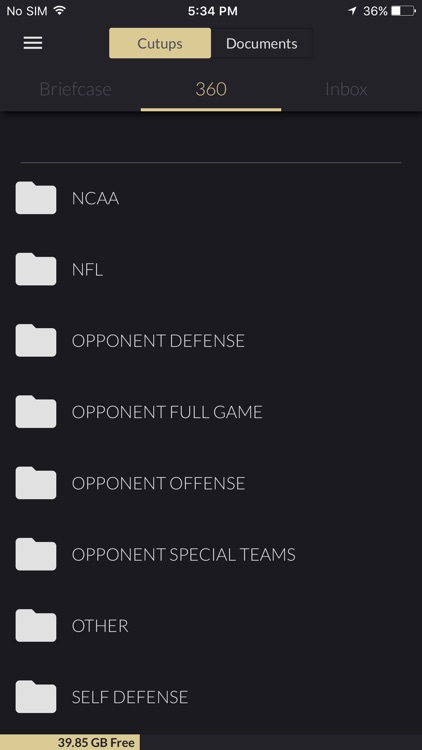Screen dimensions: 422x750
Task: Open the NFL folder icon
Action: pos(36,269)
